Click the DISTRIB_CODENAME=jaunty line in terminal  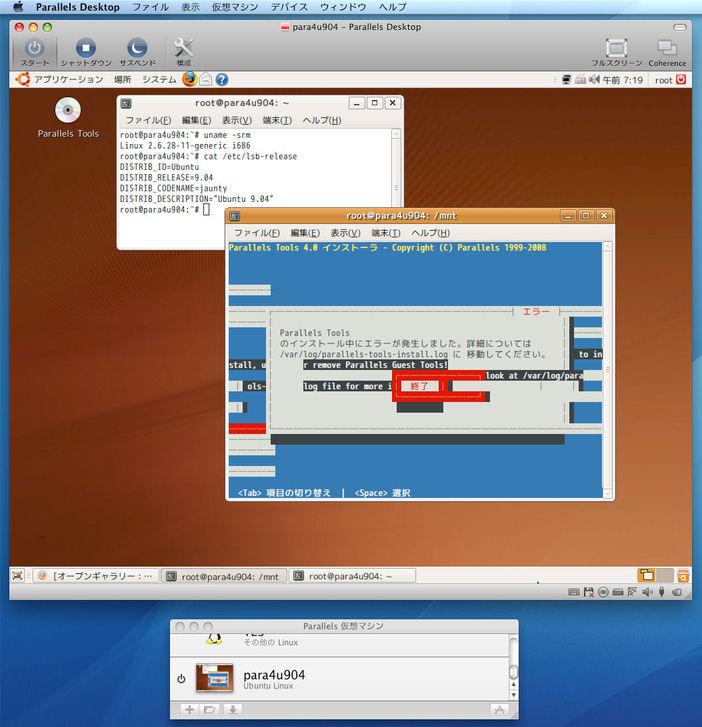coord(173,188)
